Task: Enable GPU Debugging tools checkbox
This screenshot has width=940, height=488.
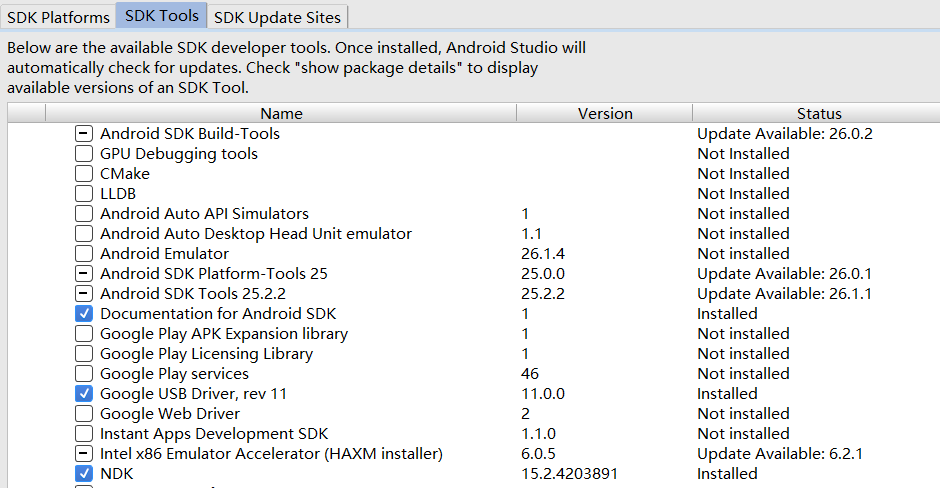Action: point(84,153)
